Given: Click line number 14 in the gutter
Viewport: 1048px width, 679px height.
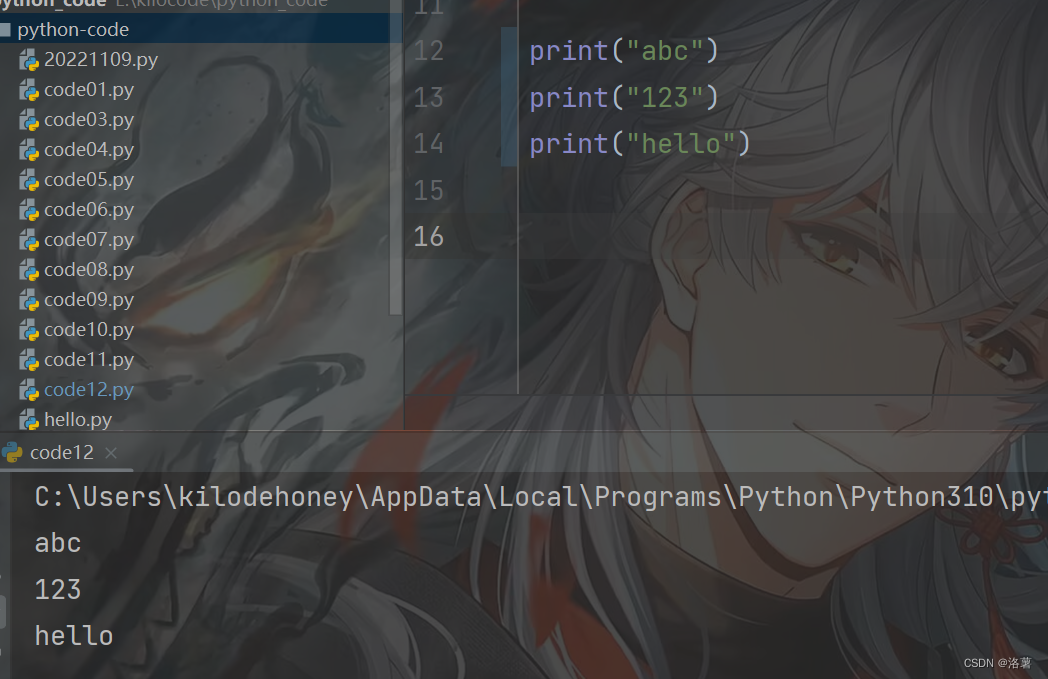Looking at the screenshot, I should click(x=428, y=144).
